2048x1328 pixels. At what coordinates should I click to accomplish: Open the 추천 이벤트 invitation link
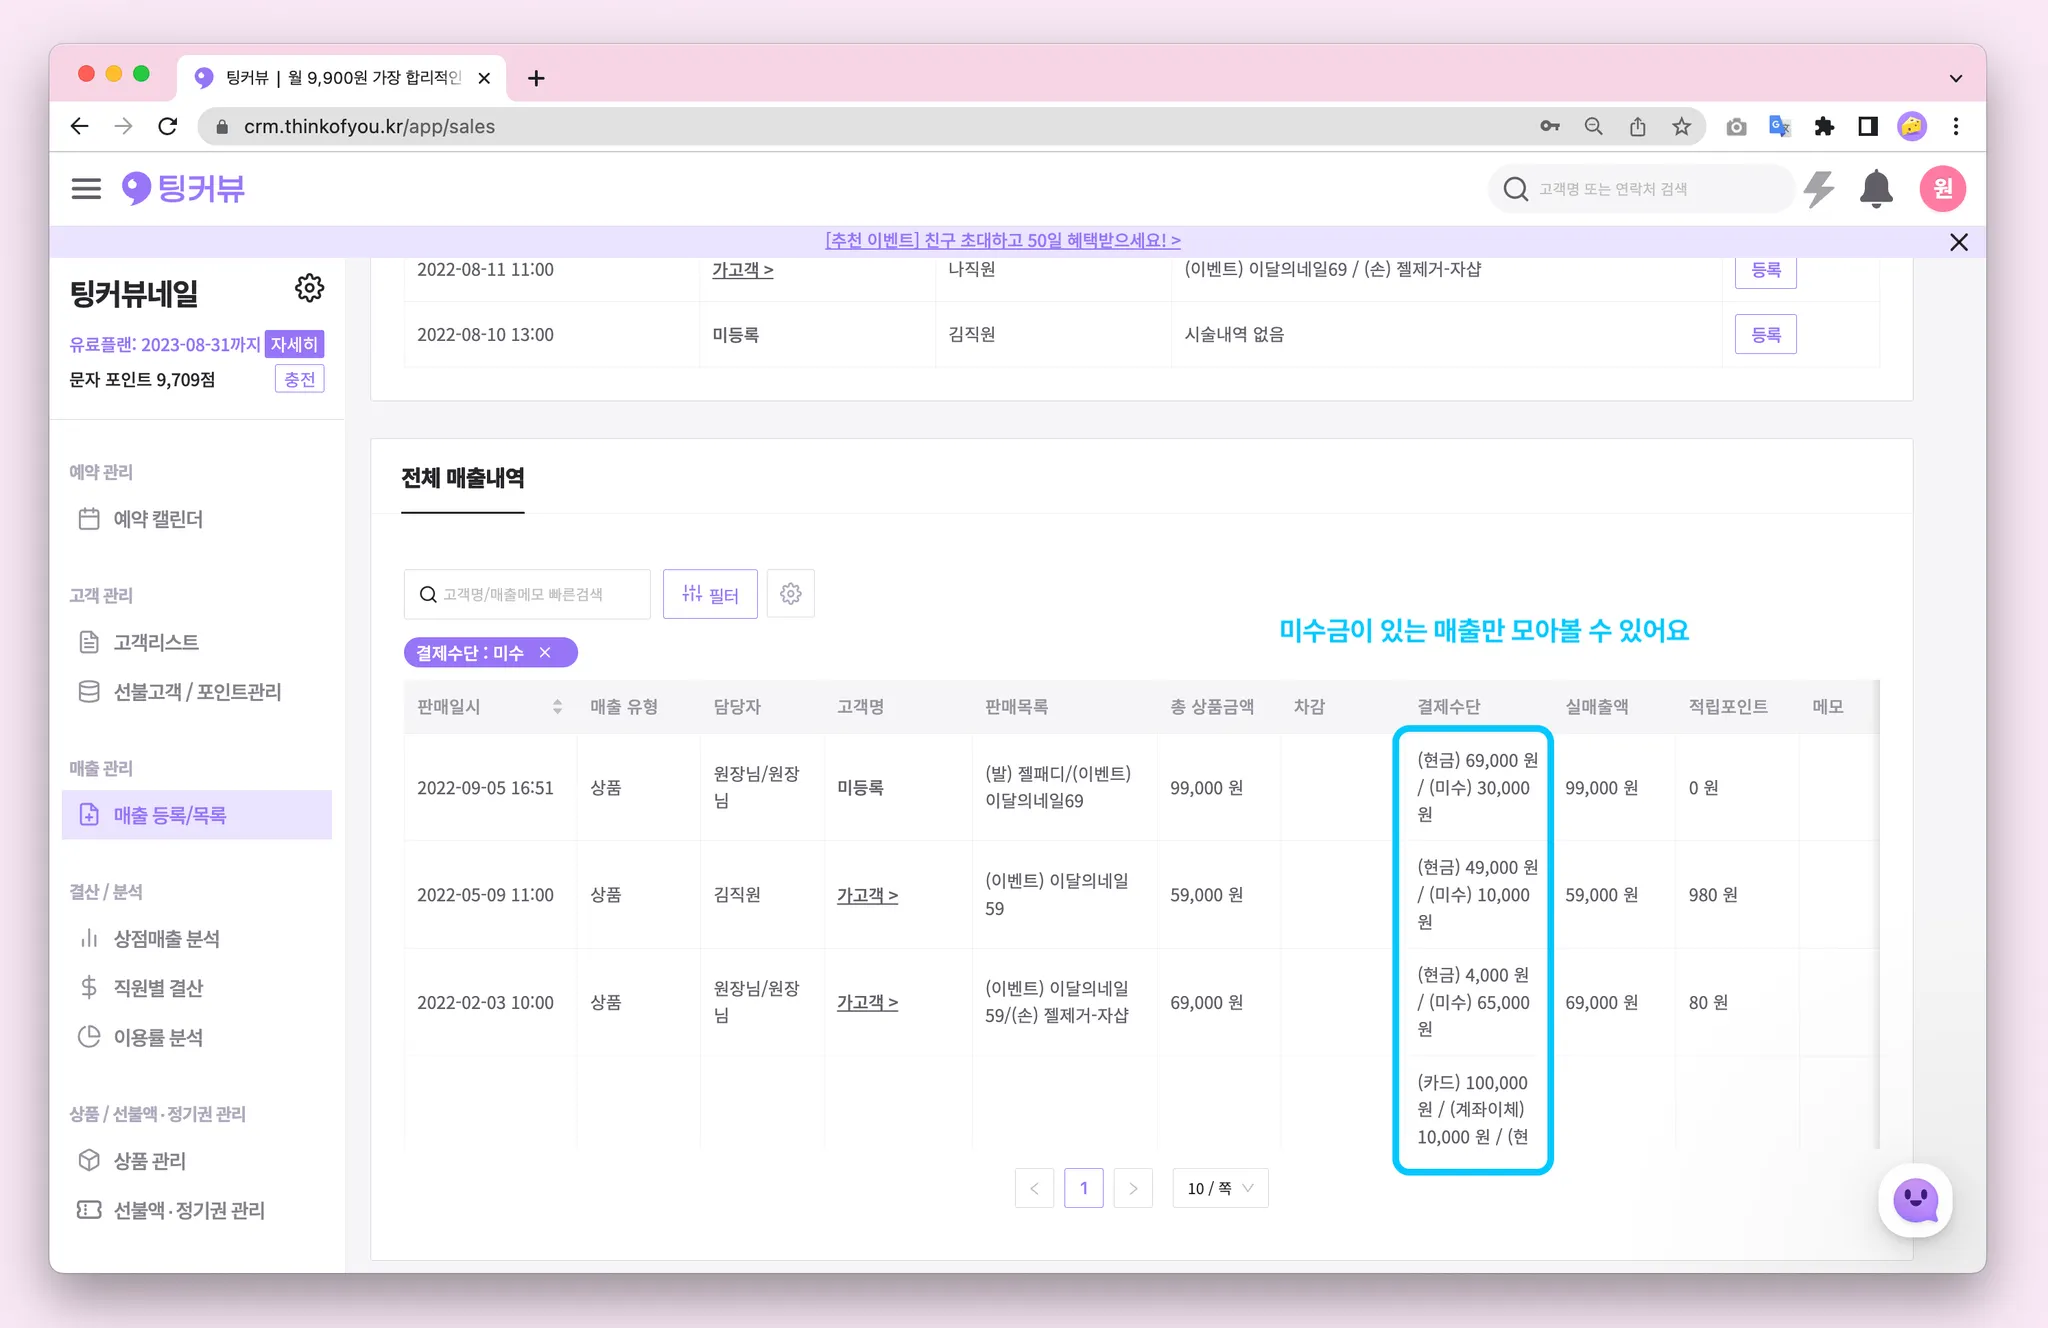point(1002,241)
